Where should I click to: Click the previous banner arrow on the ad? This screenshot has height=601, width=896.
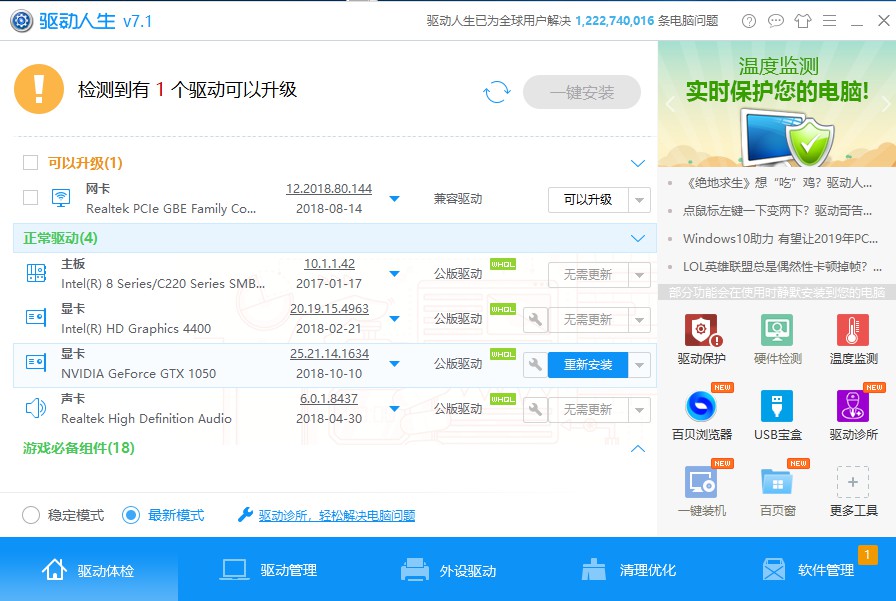tap(670, 104)
